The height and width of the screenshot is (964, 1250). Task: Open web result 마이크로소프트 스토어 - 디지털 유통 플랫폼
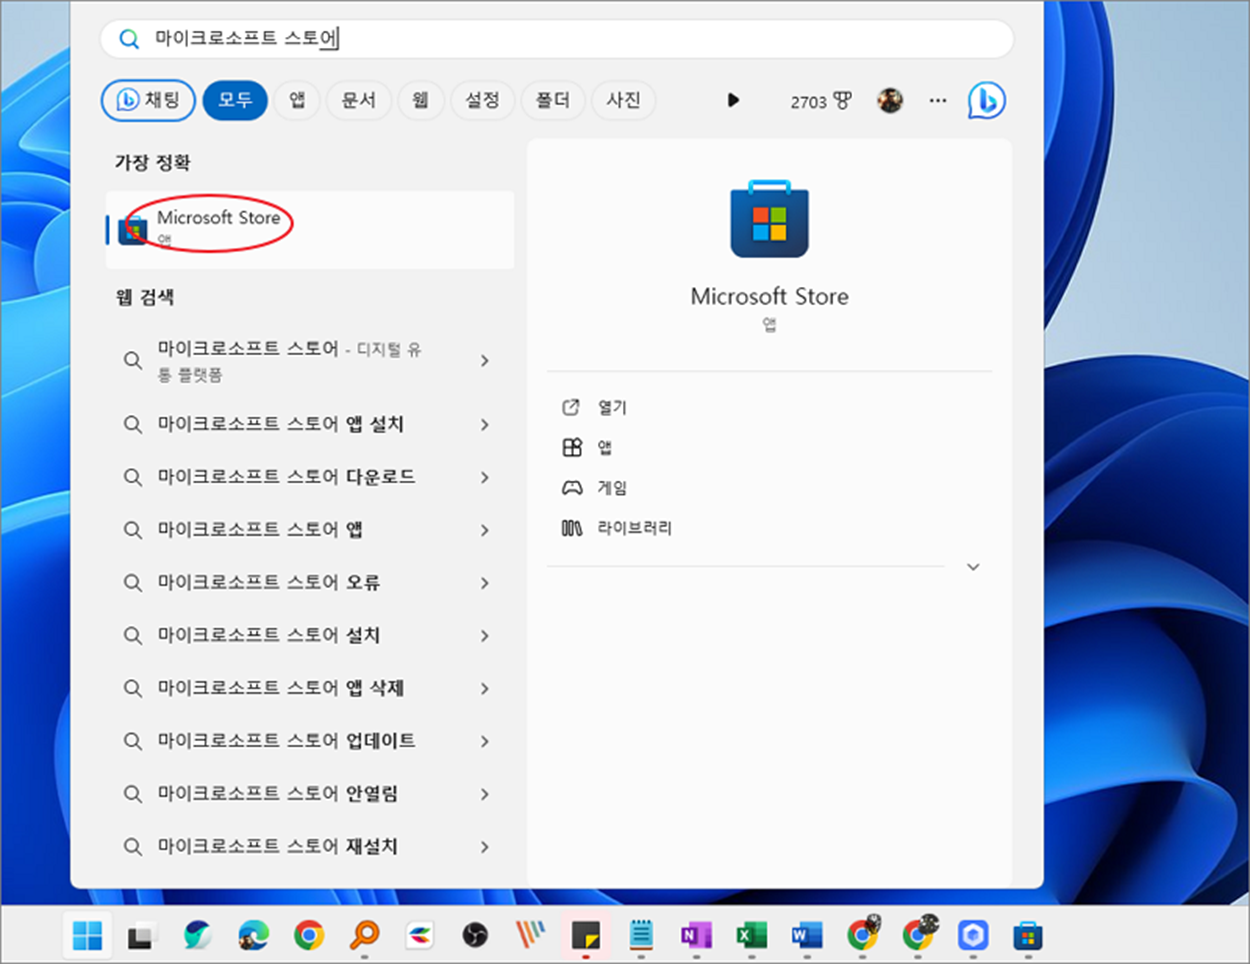click(x=308, y=361)
